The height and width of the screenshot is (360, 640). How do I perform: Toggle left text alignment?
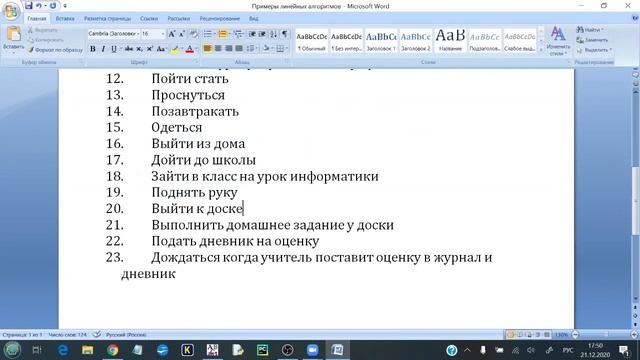207,49
